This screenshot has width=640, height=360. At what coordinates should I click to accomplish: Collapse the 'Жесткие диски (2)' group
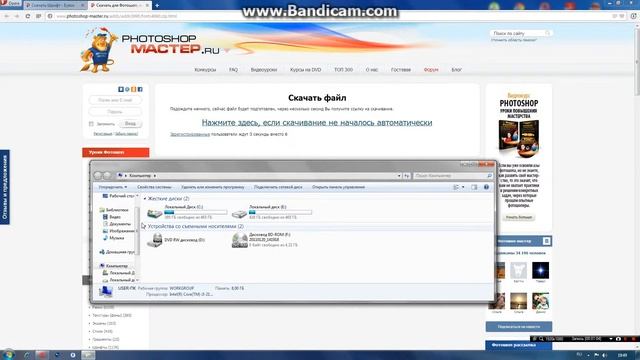pos(145,198)
